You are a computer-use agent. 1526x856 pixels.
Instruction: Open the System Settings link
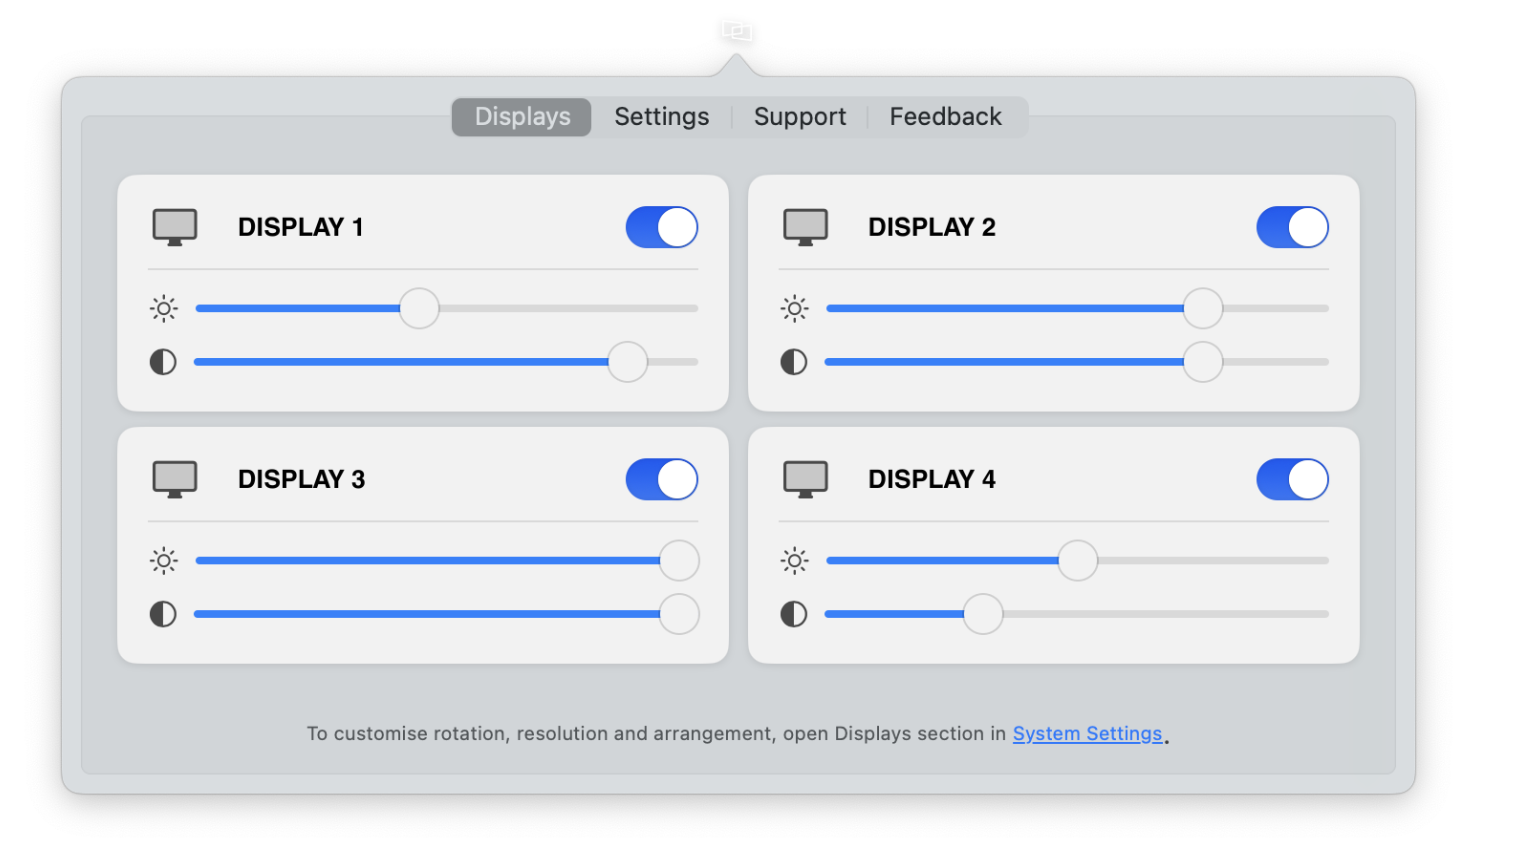click(1087, 733)
